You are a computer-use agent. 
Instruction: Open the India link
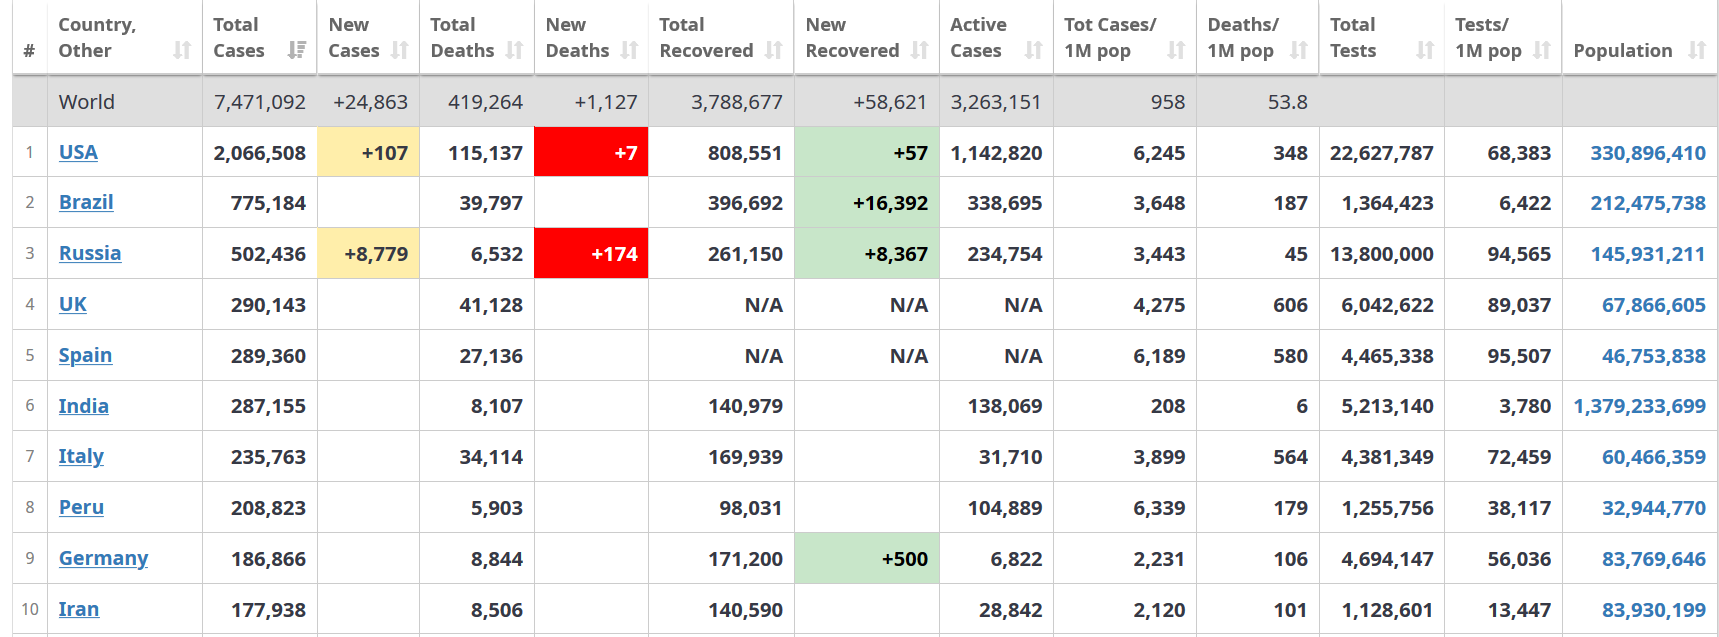pyautogui.click(x=84, y=406)
